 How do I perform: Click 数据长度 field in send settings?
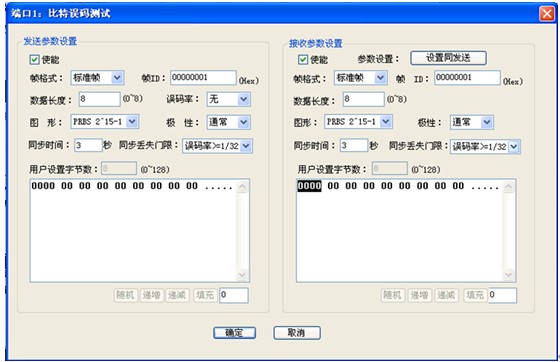tap(100, 99)
